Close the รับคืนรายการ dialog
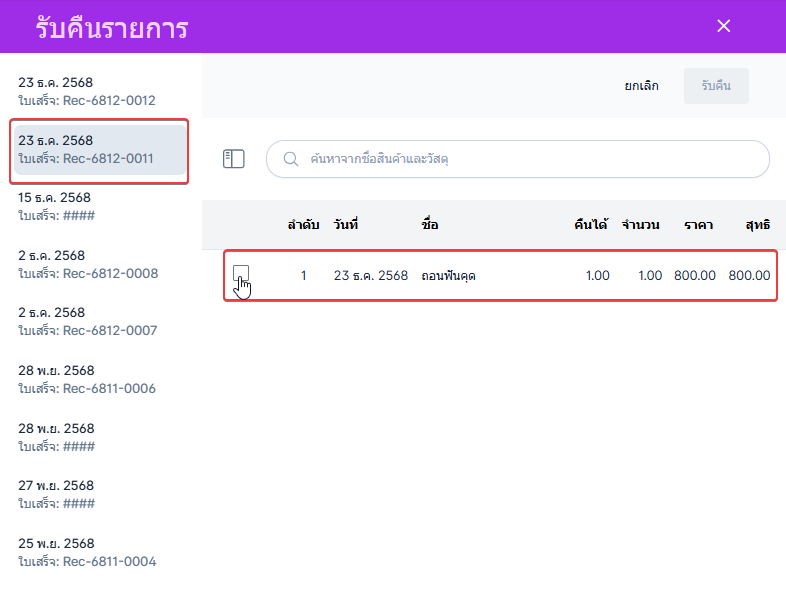Viewport: 786px width, 608px height. (723, 26)
